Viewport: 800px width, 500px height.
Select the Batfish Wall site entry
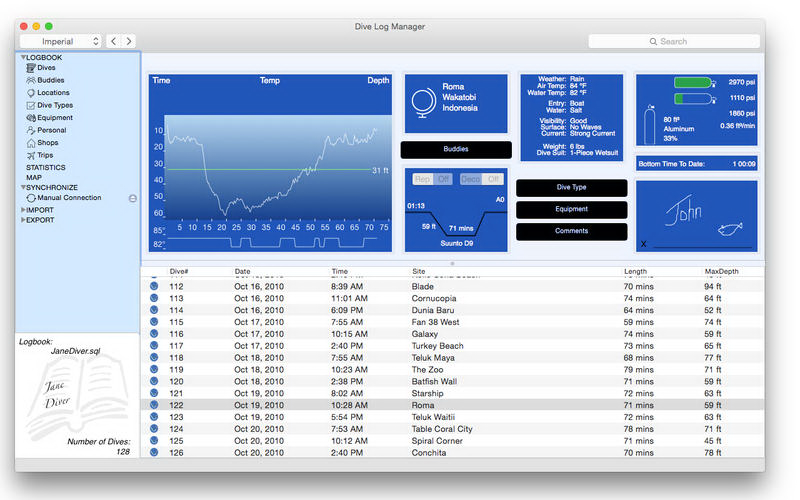(x=434, y=382)
